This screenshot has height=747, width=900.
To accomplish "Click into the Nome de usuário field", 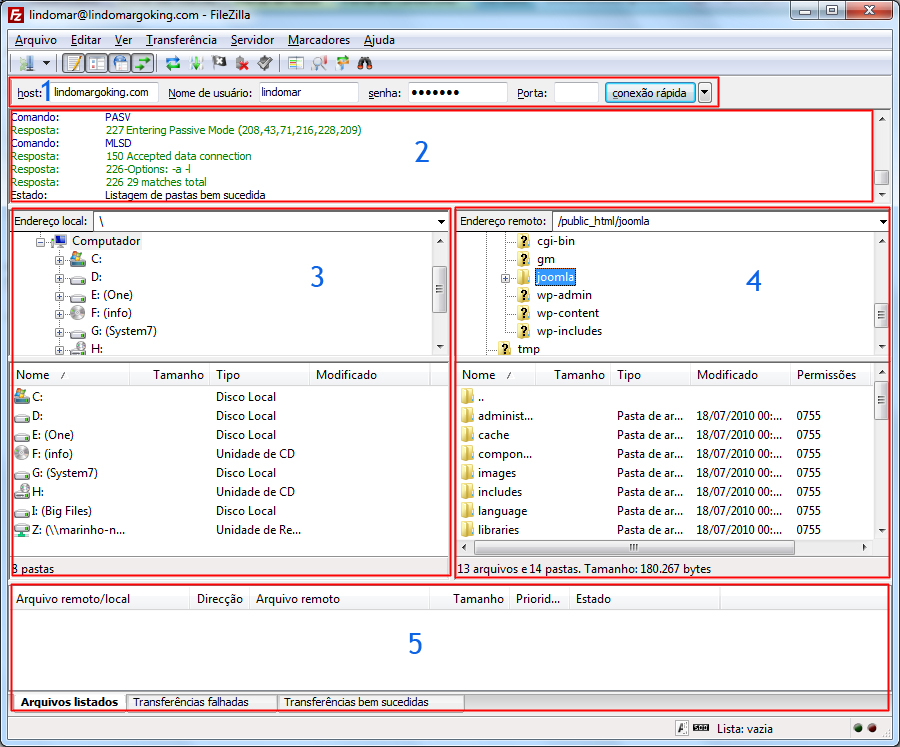I will pos(308,92).
